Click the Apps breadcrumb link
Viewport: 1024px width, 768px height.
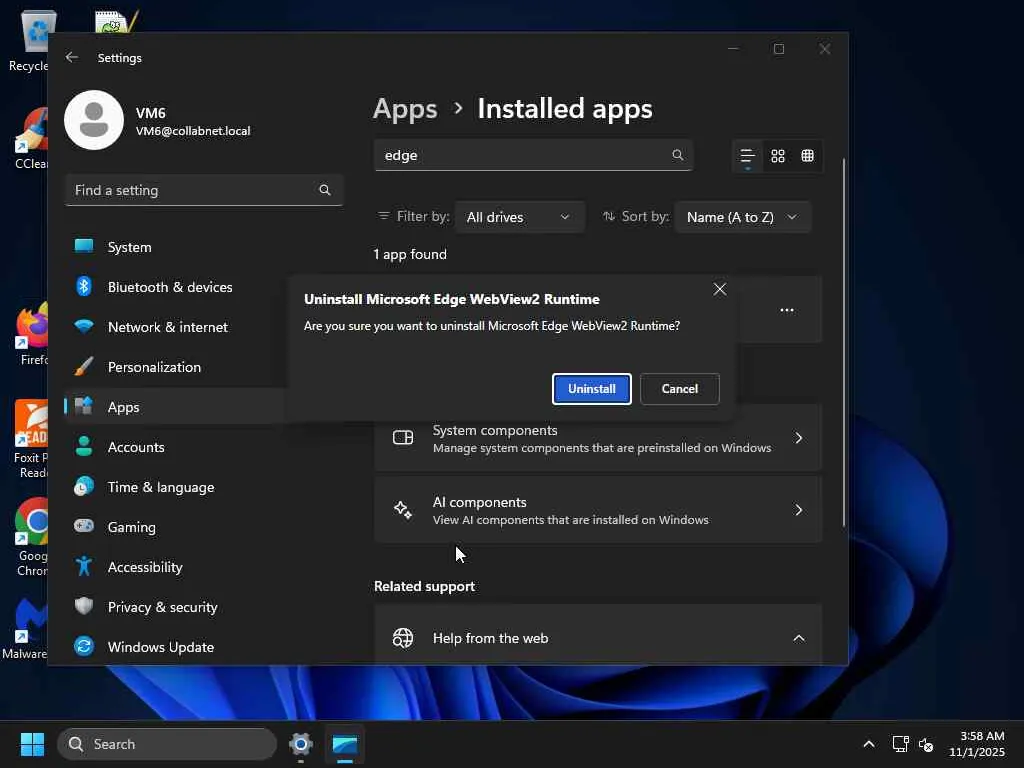click(405, 109)
